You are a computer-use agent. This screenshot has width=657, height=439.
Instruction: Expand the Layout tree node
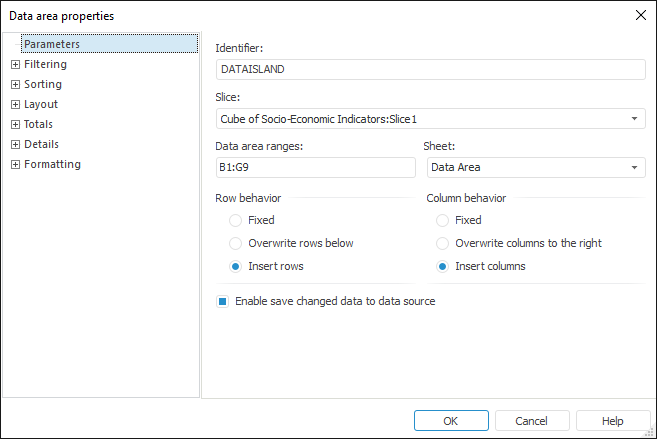point(15,105)
